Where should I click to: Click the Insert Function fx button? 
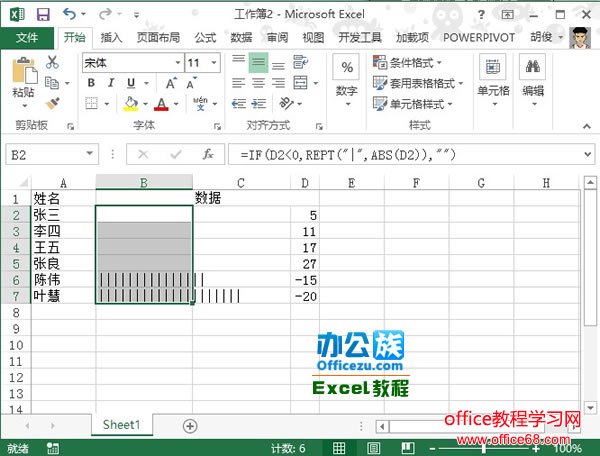[x=208, y=155]
